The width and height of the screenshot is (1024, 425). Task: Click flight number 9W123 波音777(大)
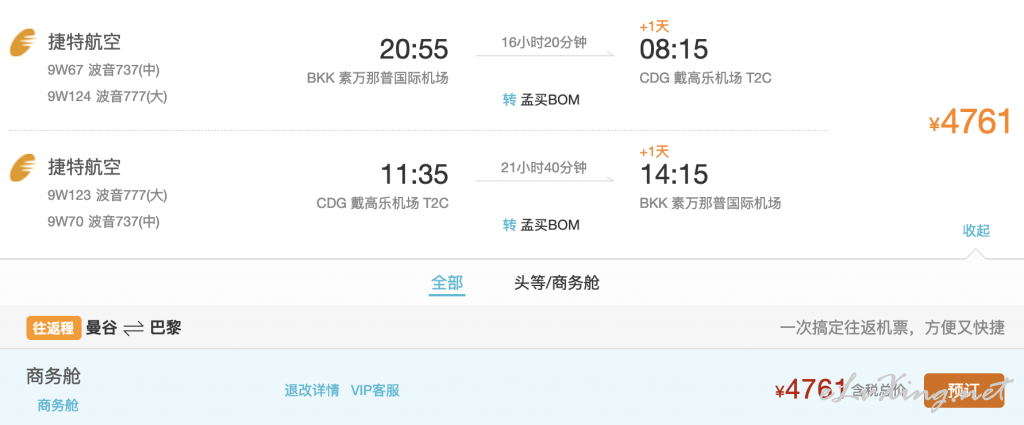[x=108, y=195]
